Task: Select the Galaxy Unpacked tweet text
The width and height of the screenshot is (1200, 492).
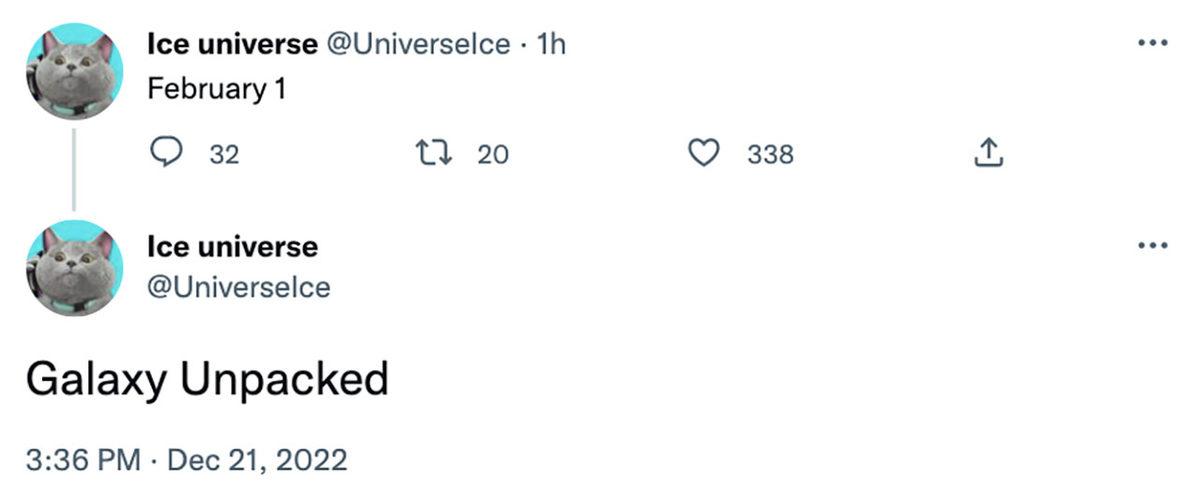Action: pos(206,380)
